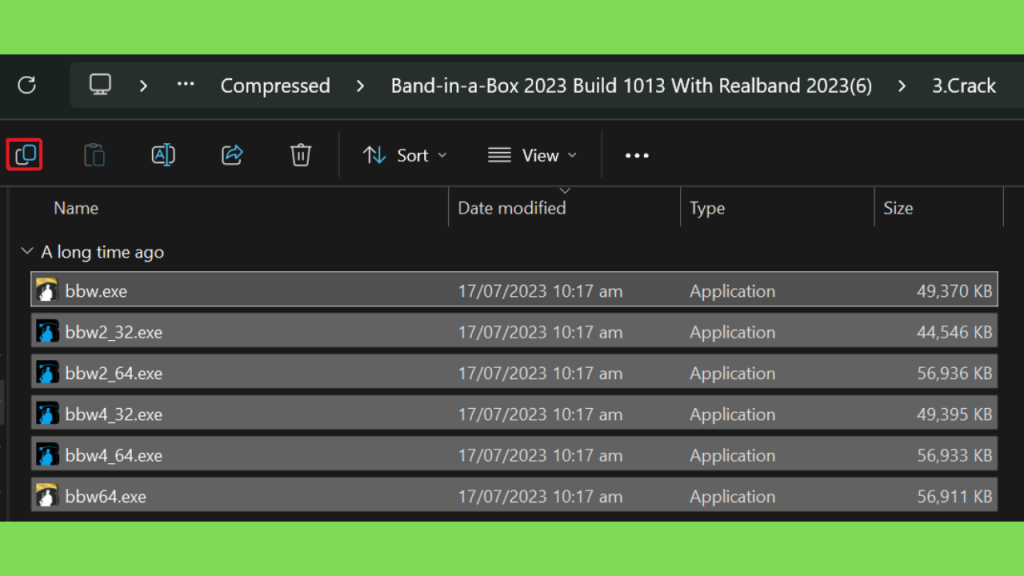The image size is (1024, 576).
Task: Open Date modified column filter chevron
Action: tap(565, 191)
